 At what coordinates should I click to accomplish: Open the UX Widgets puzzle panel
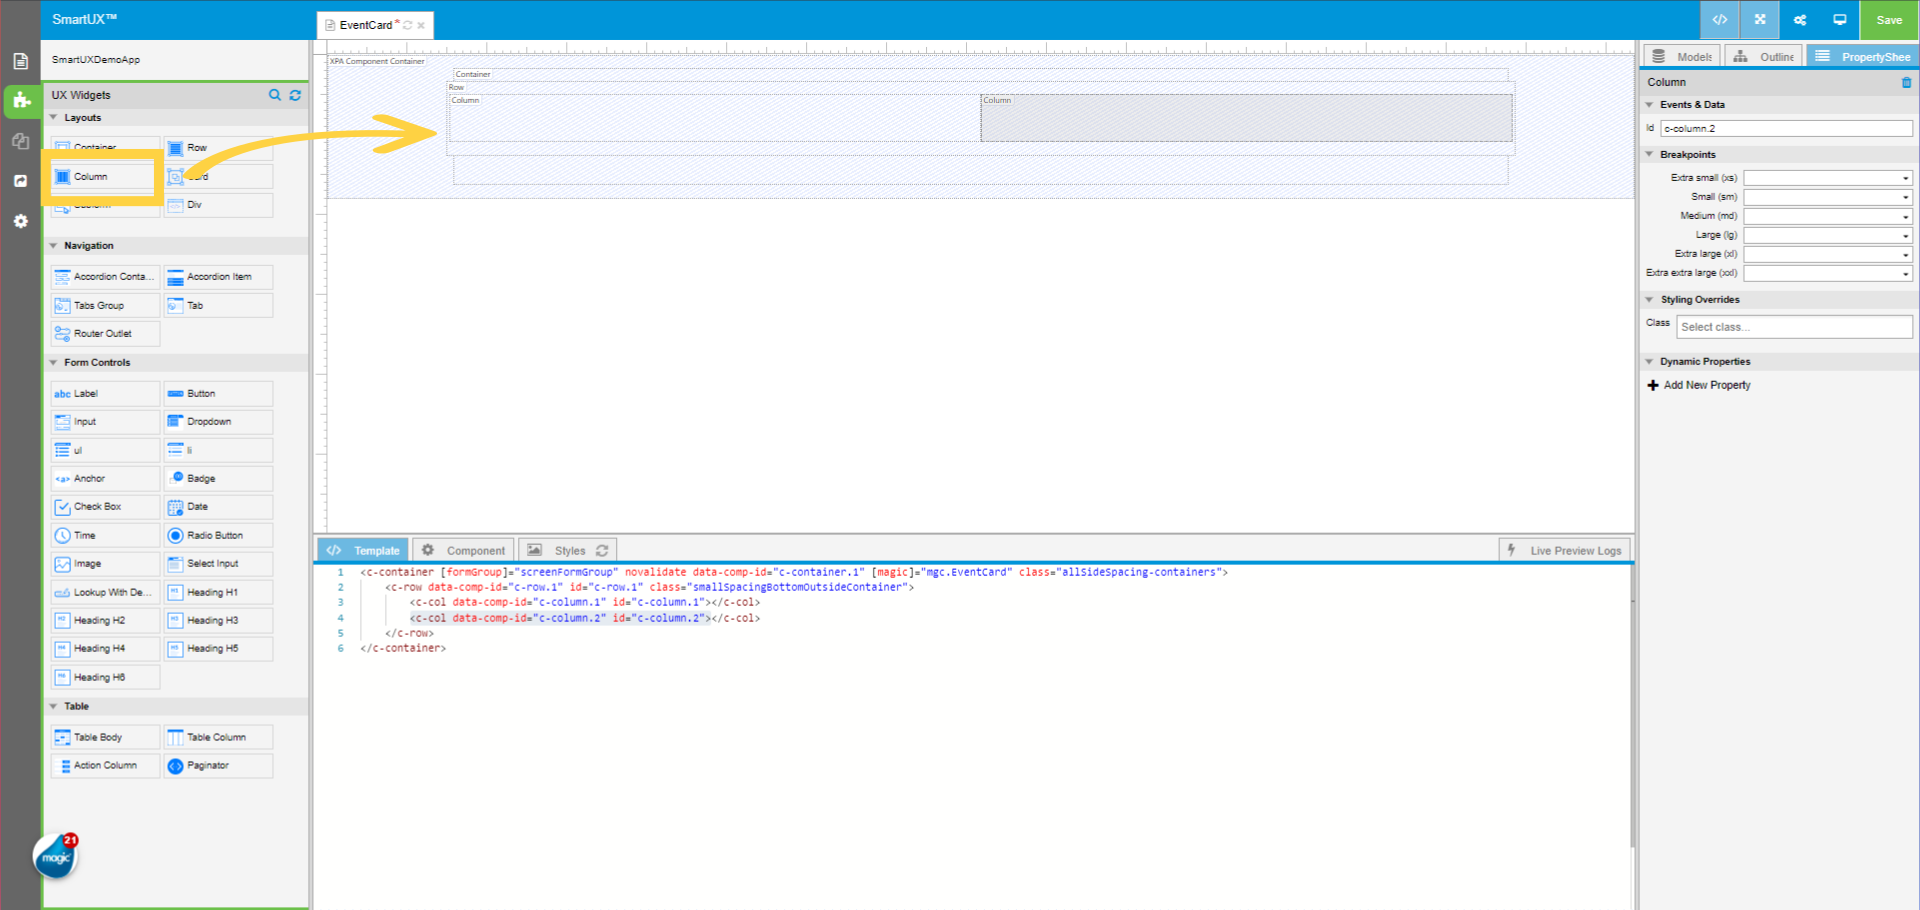coord(20,101)
